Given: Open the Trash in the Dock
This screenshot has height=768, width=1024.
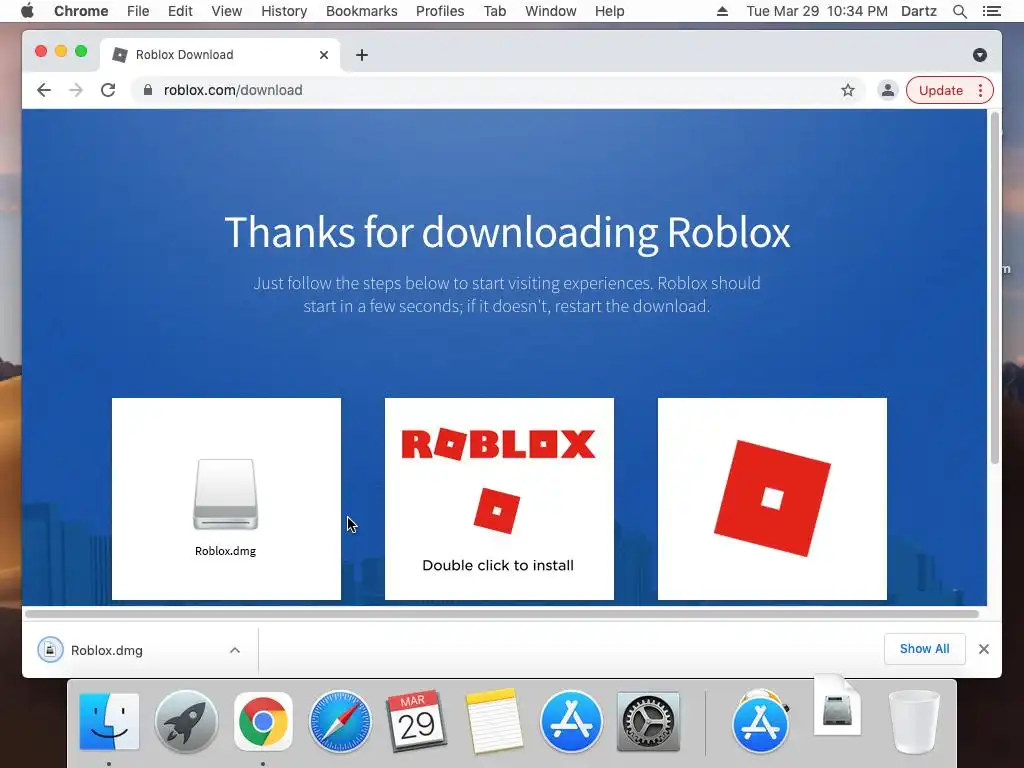Looking at the screenshot, I should 914,722.
